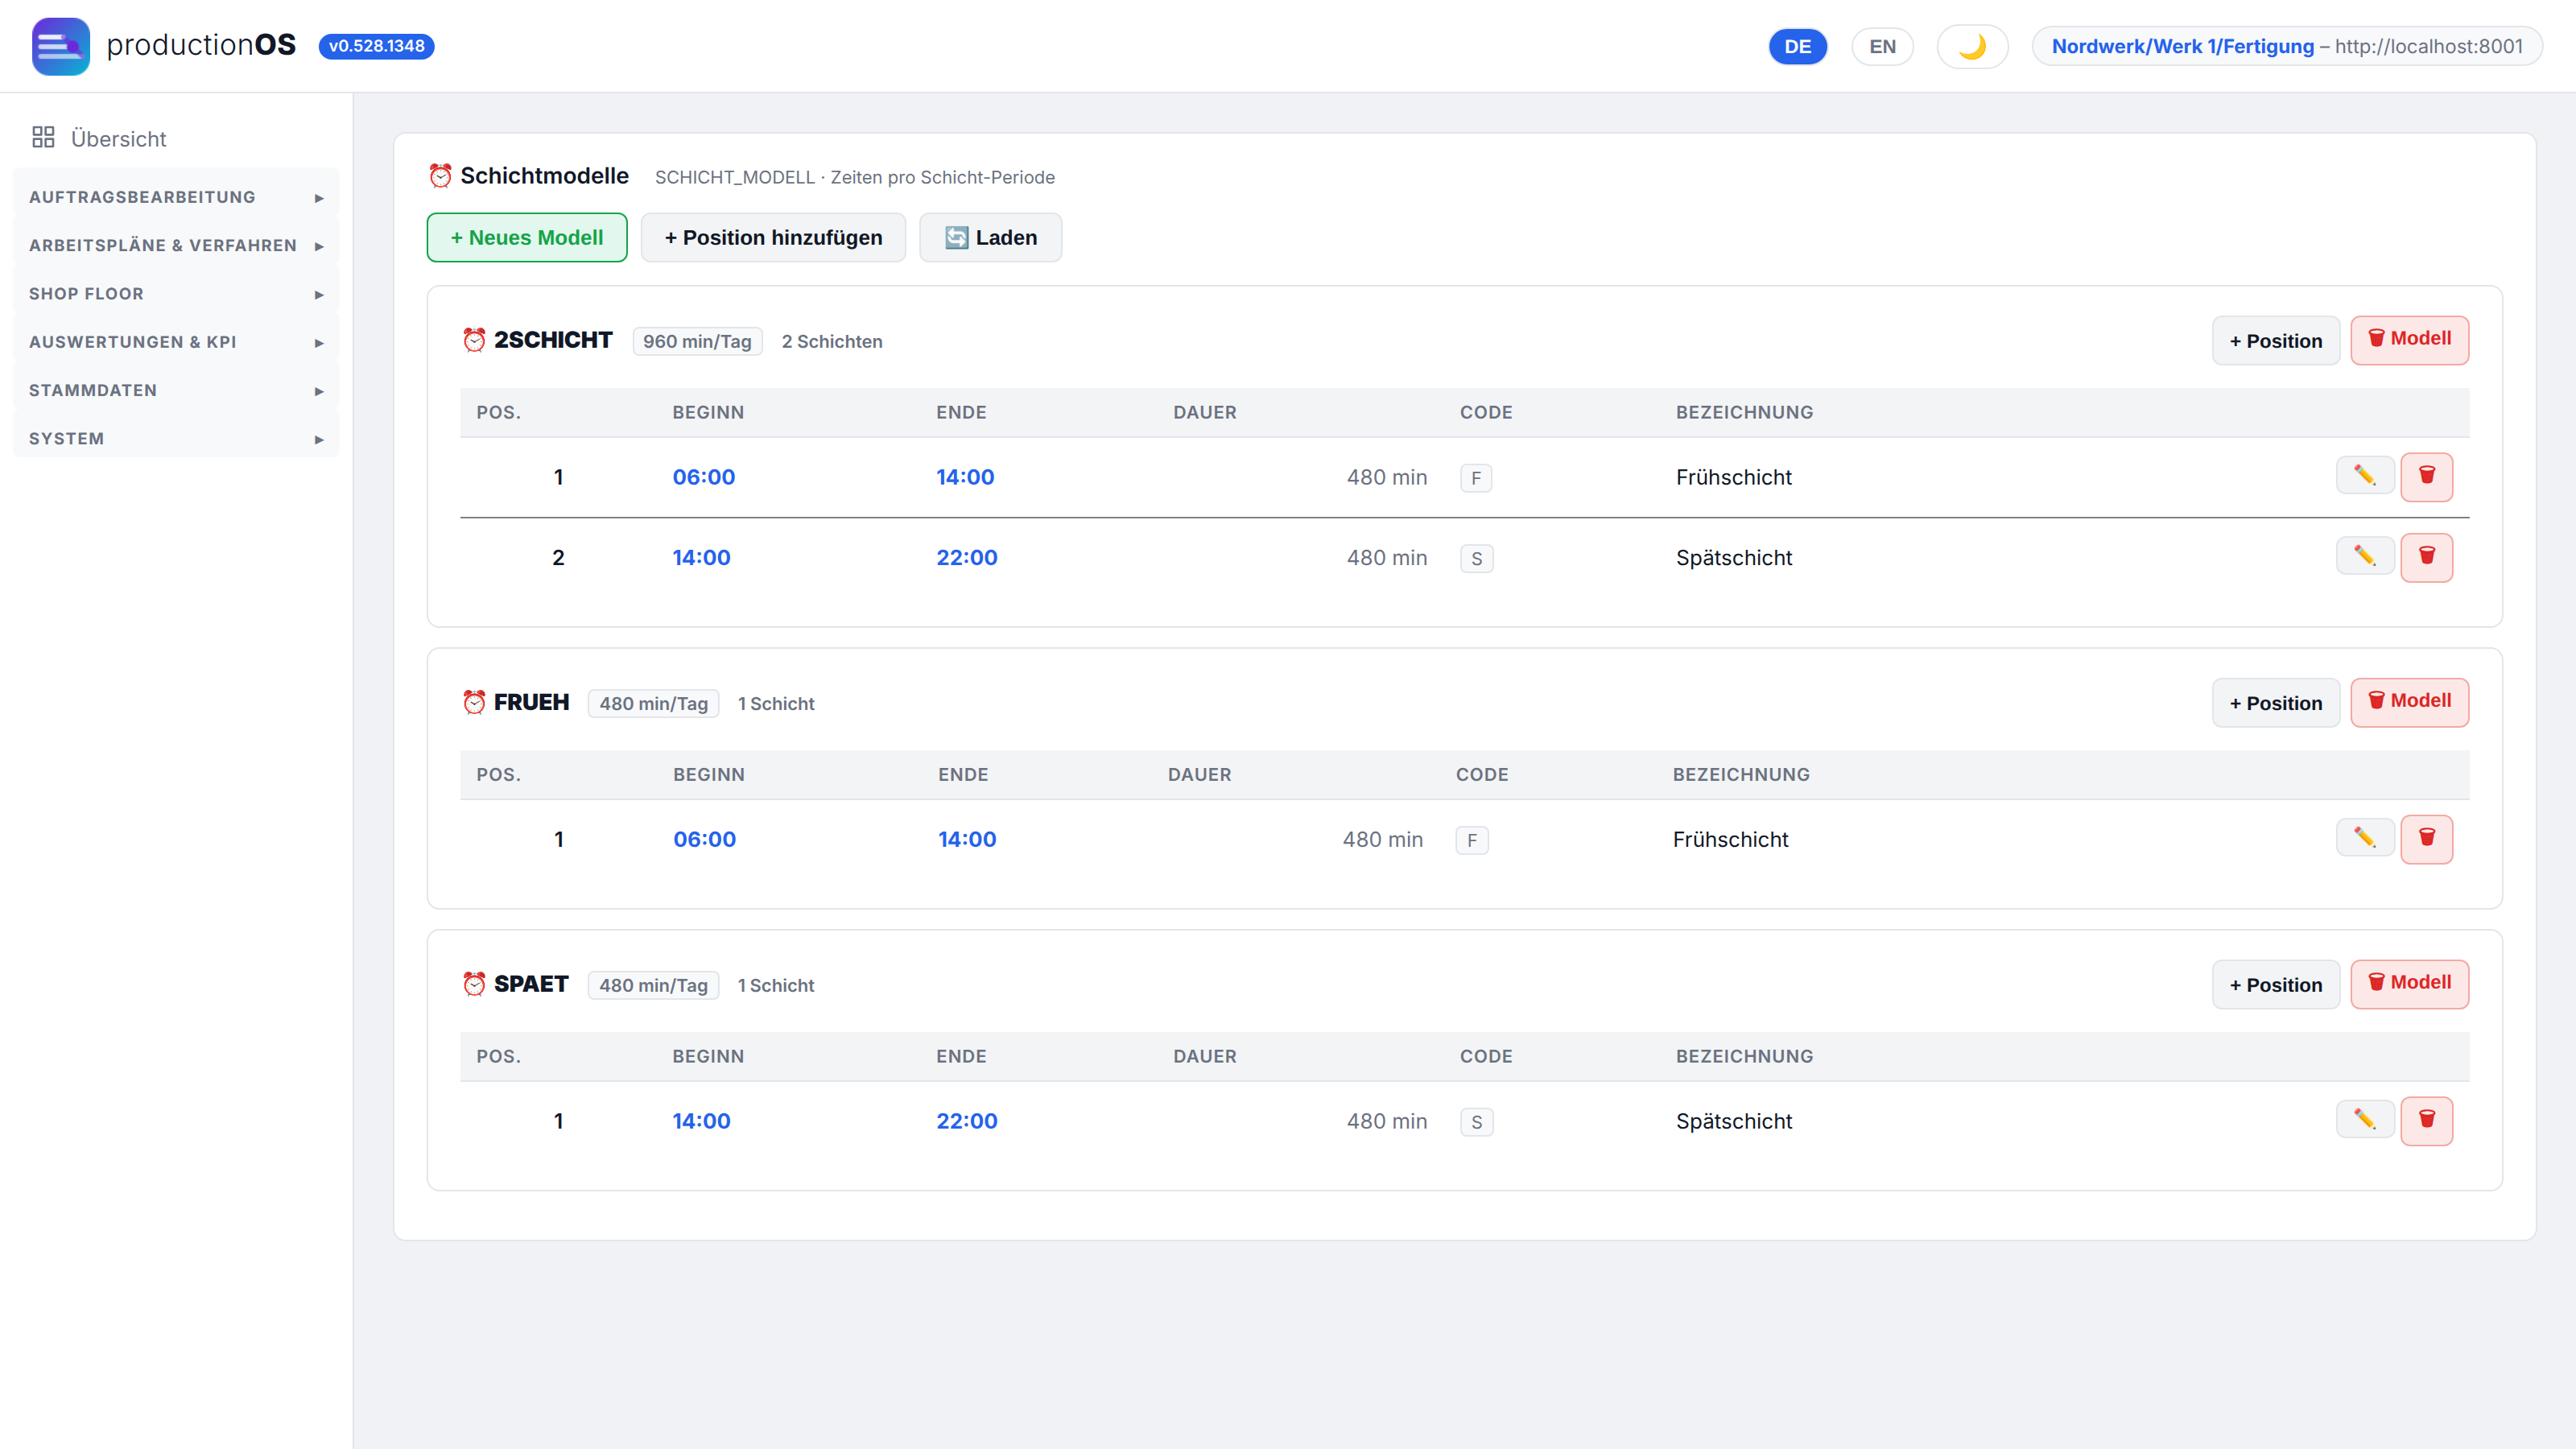Expand the Shop Floor section
This screenshot has width=2576, height=1449.
coord(176,294)
